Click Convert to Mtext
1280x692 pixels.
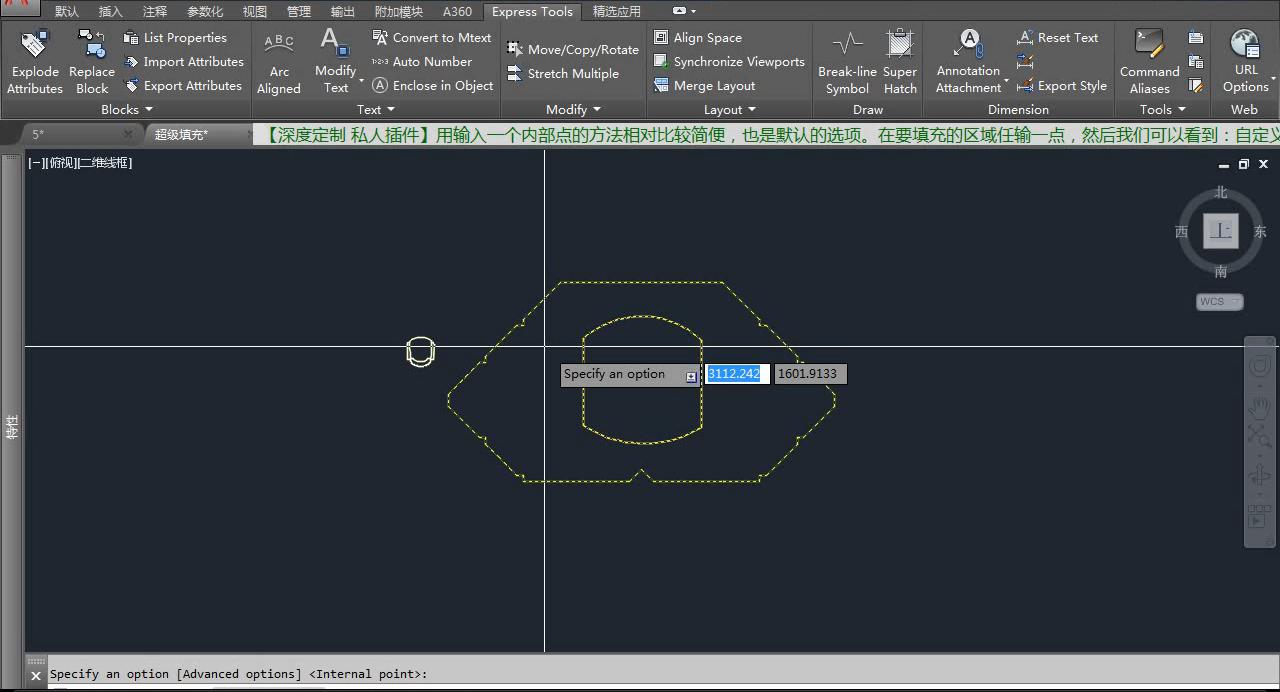432,38
